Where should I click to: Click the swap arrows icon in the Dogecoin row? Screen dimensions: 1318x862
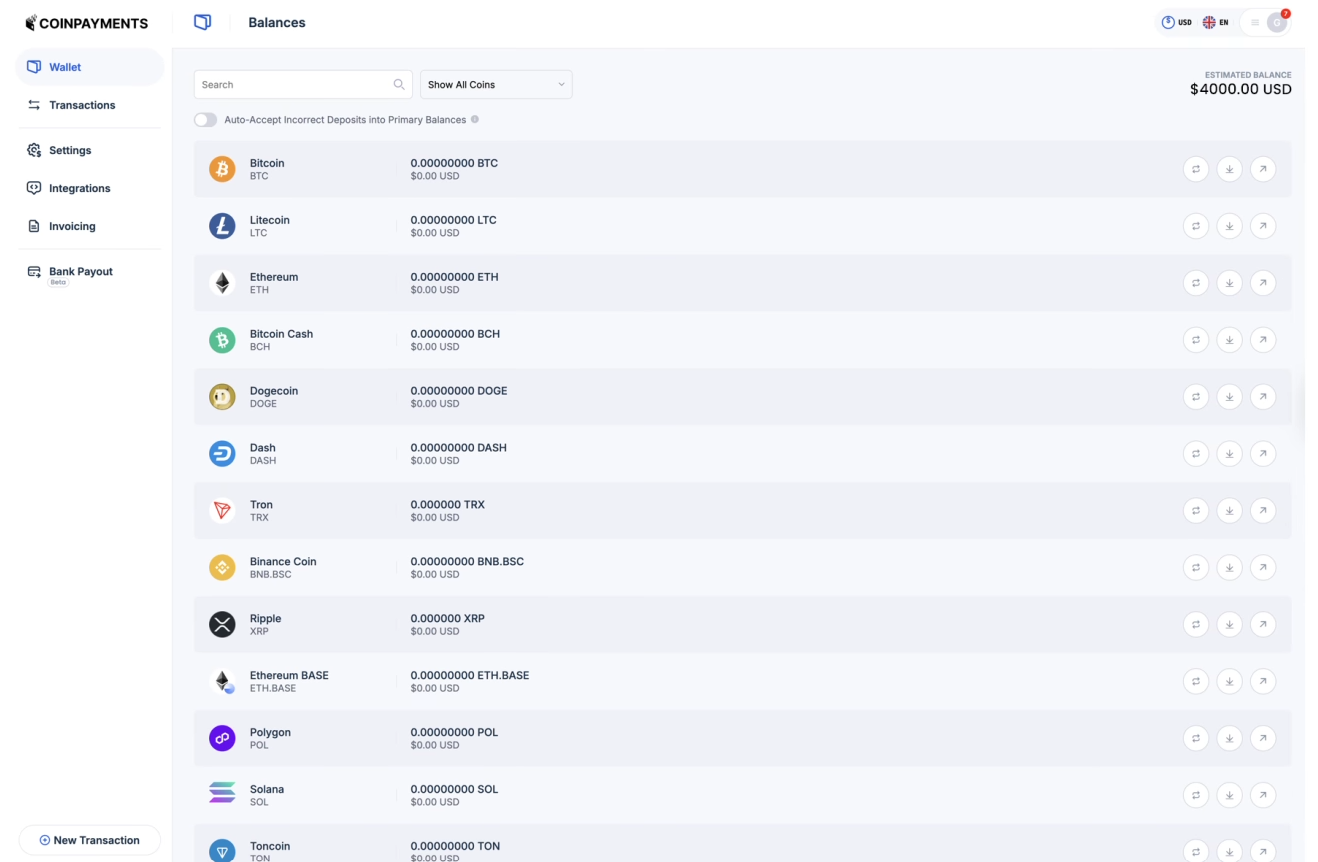(x=1196, y=397)
